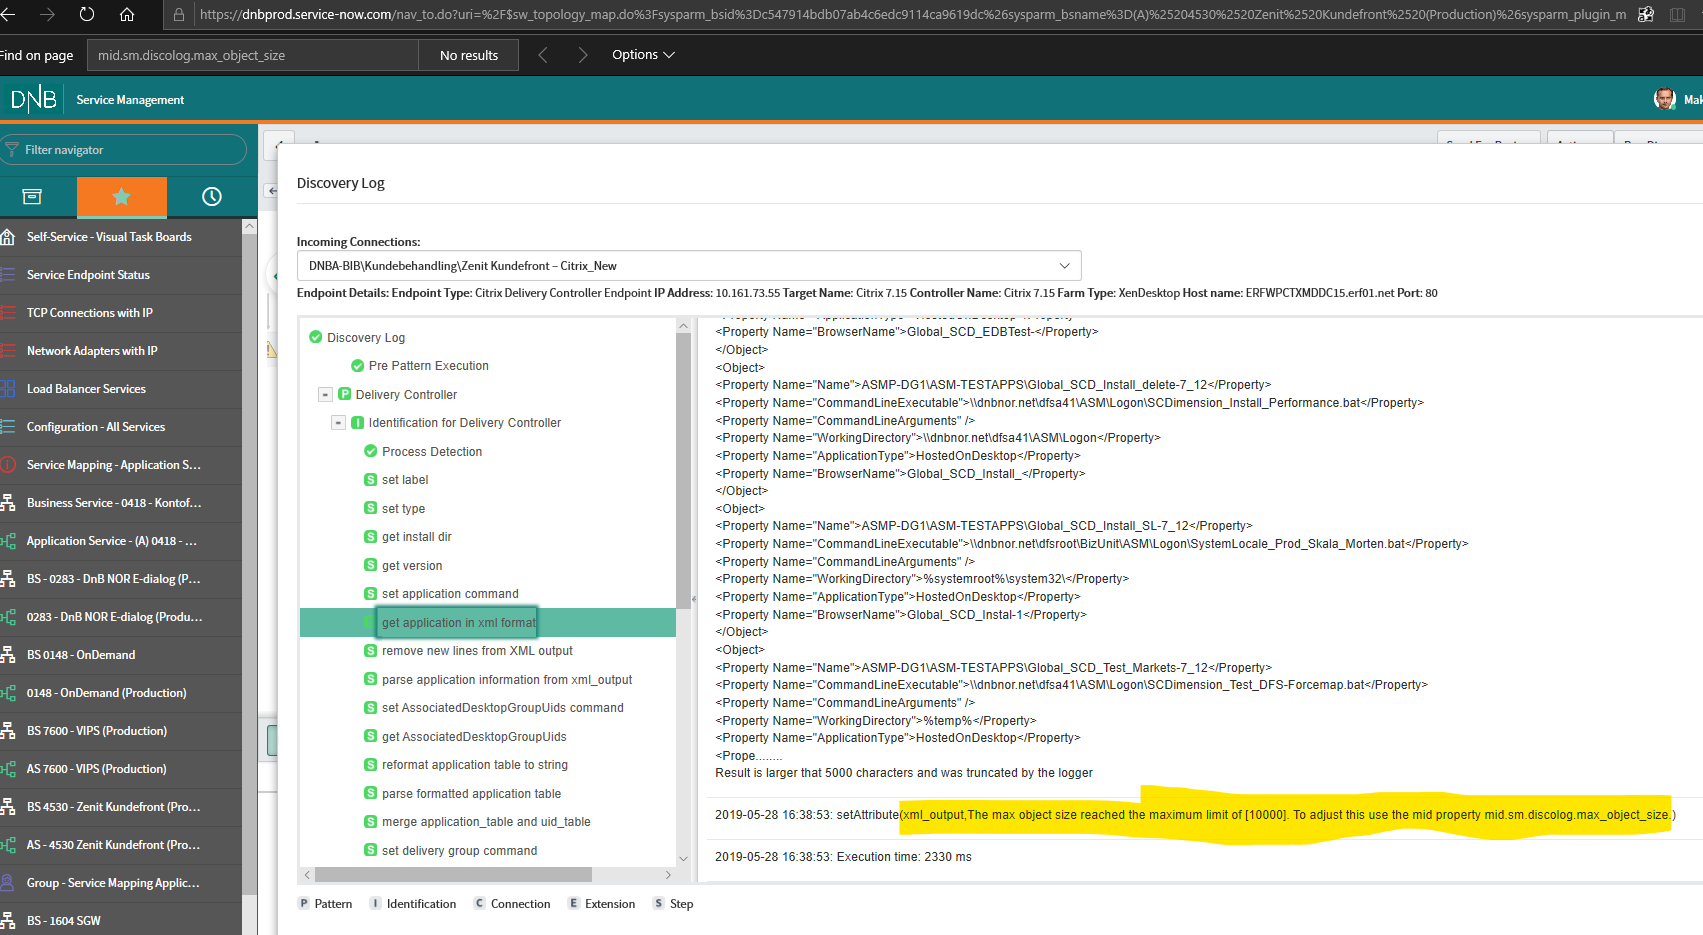This screenshot has height=935, width=1703.
Task: Click the Filter navigator field
Action: pos(123,150)
